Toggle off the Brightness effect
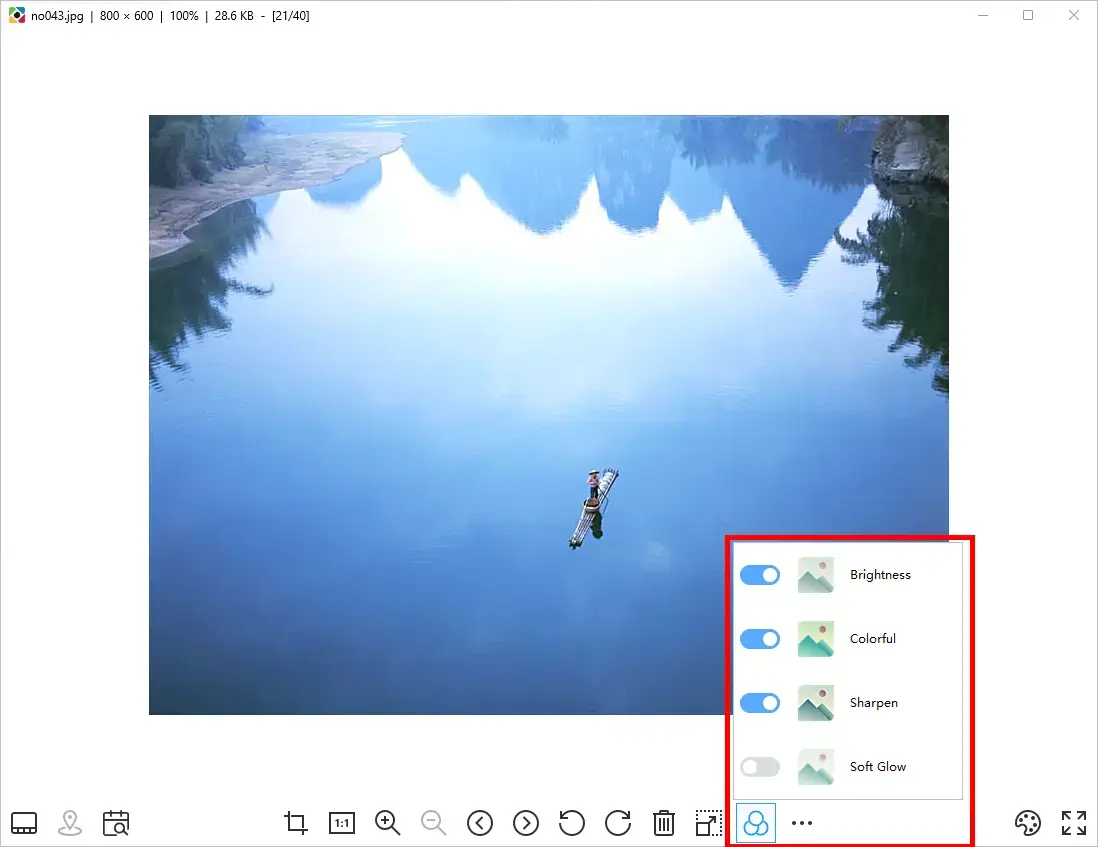The image size is (1098, 847). [760, 575]
